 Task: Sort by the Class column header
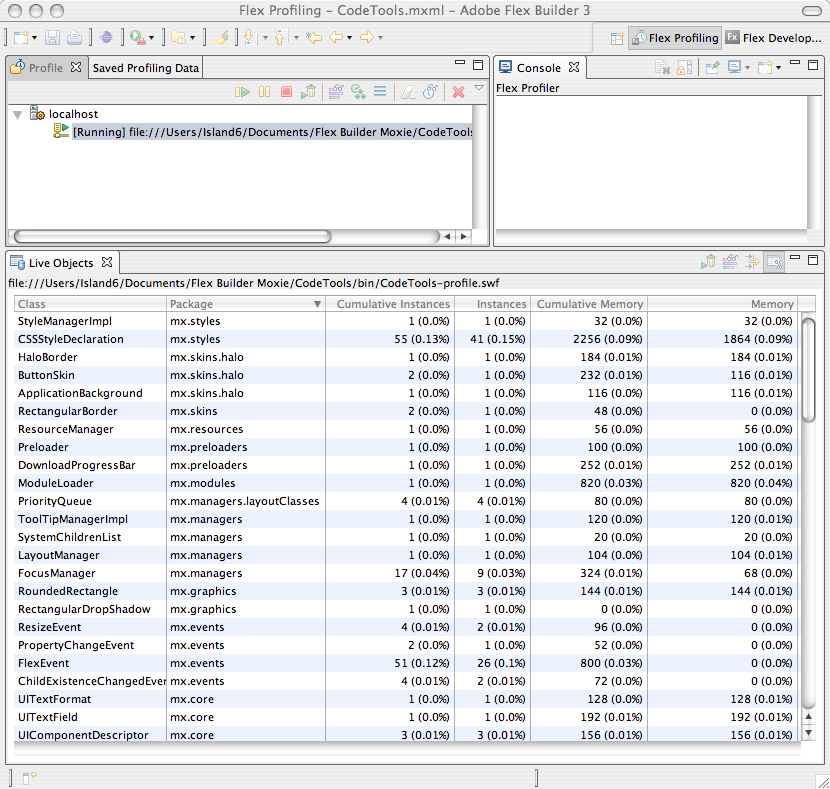coord(90,304)
